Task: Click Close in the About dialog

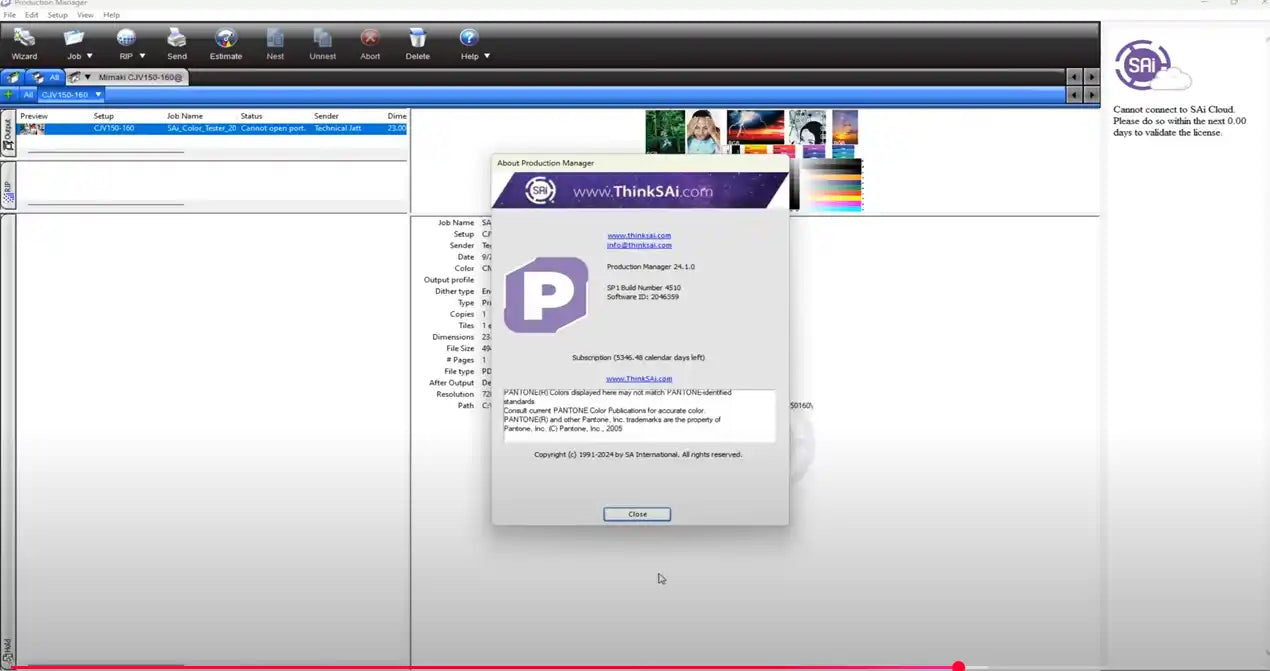Action: click(x=637, y=514)
